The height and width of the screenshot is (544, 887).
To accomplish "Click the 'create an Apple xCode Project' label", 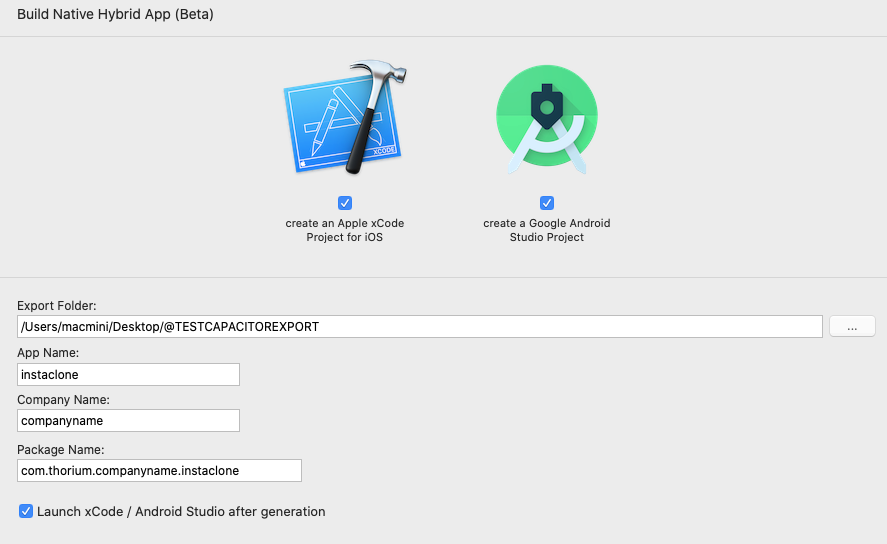I will pos(345,230).
